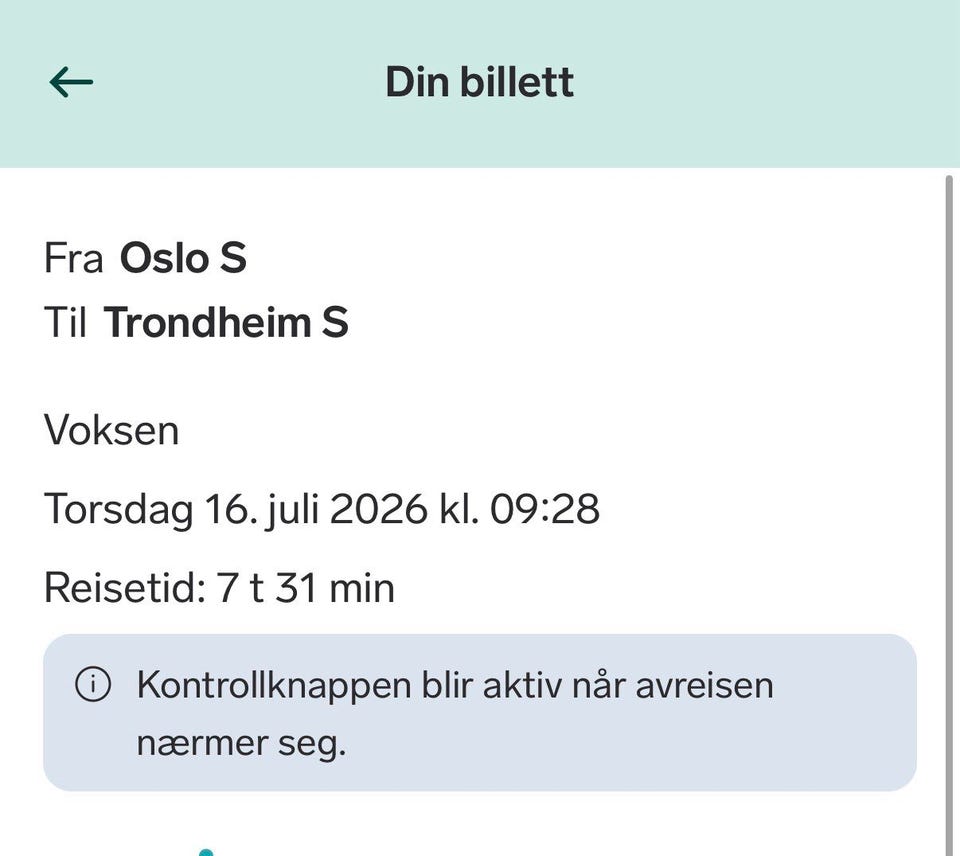Screen dimensions: 960x856
Task: Tap the Voksen traveller type
Action: point(111,430)
